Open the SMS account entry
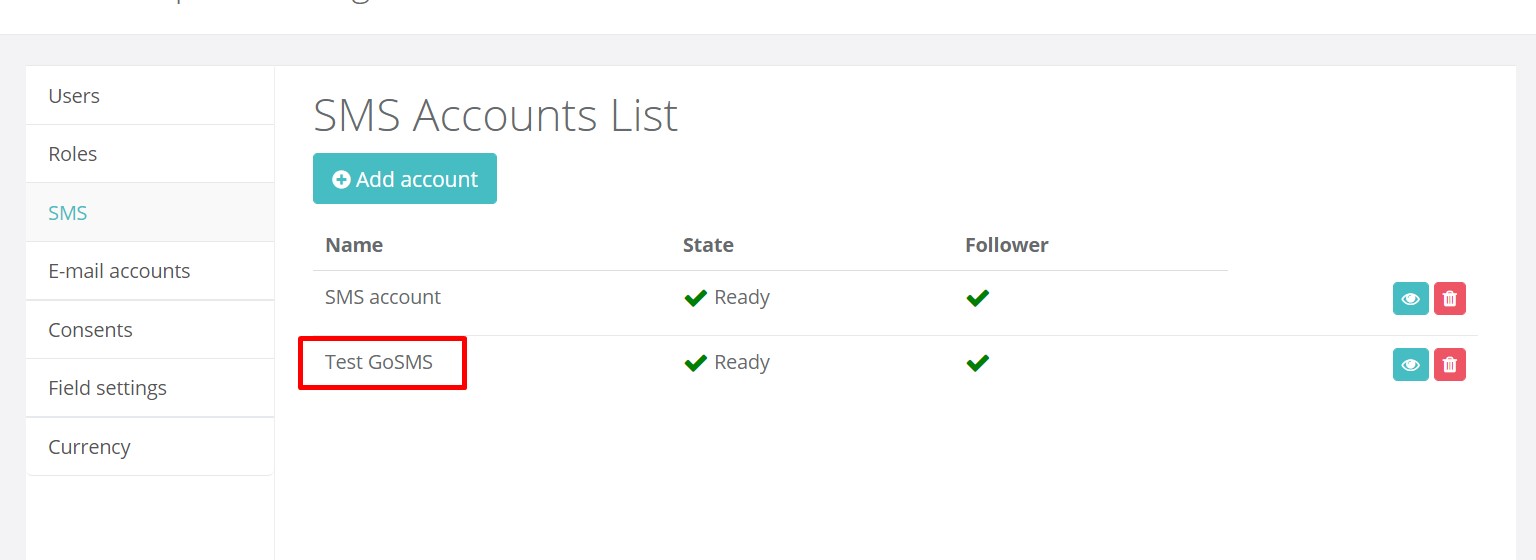Screen dimensions: 1536x560 383,297
